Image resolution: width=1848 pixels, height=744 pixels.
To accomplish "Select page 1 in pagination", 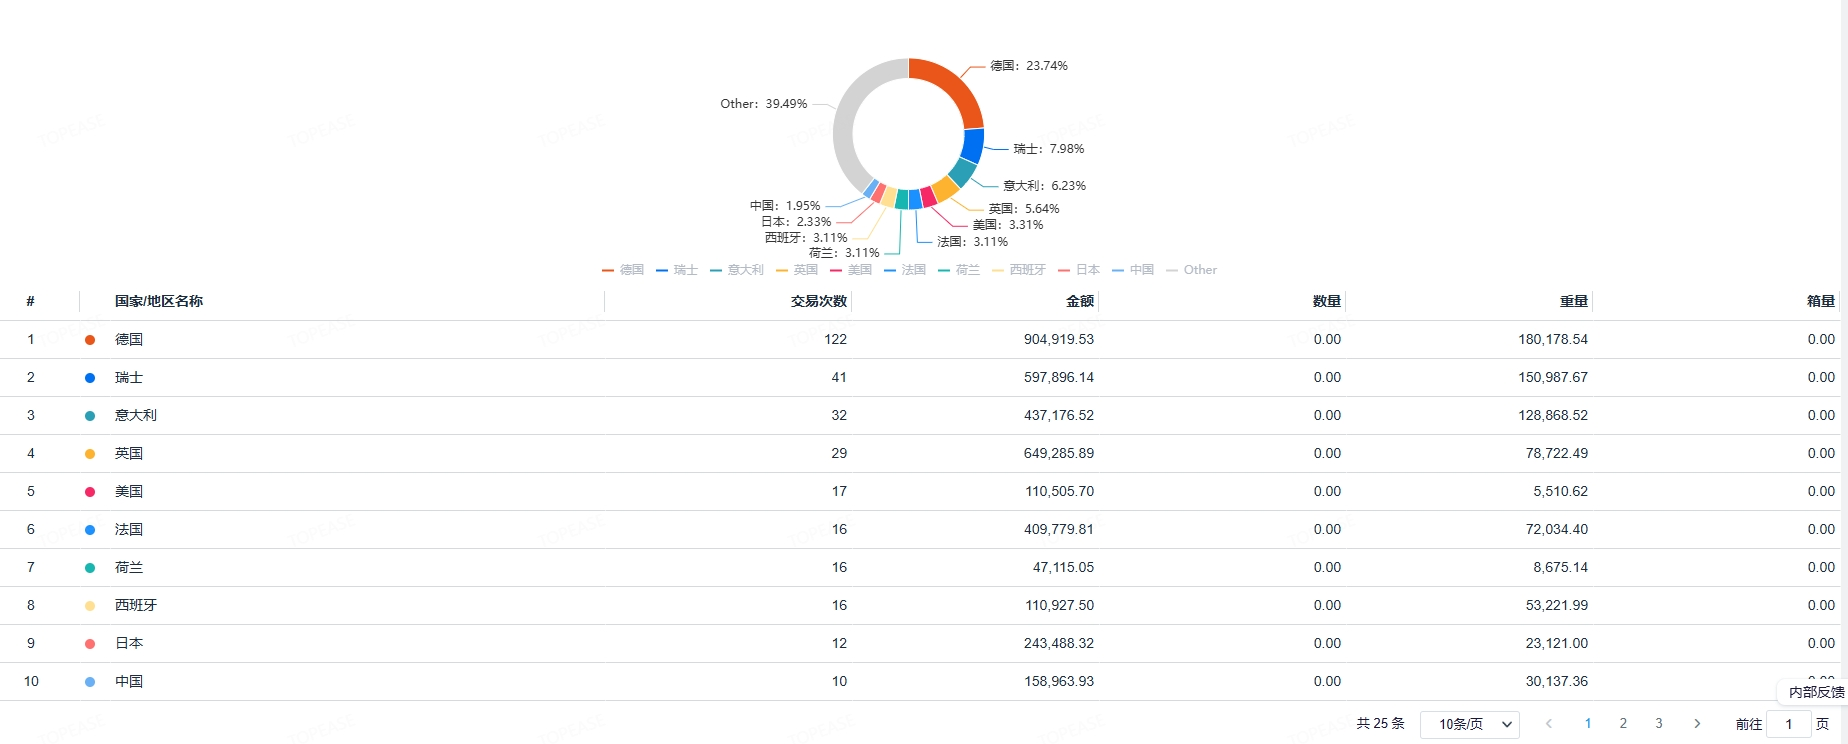I will (1587, 723).
